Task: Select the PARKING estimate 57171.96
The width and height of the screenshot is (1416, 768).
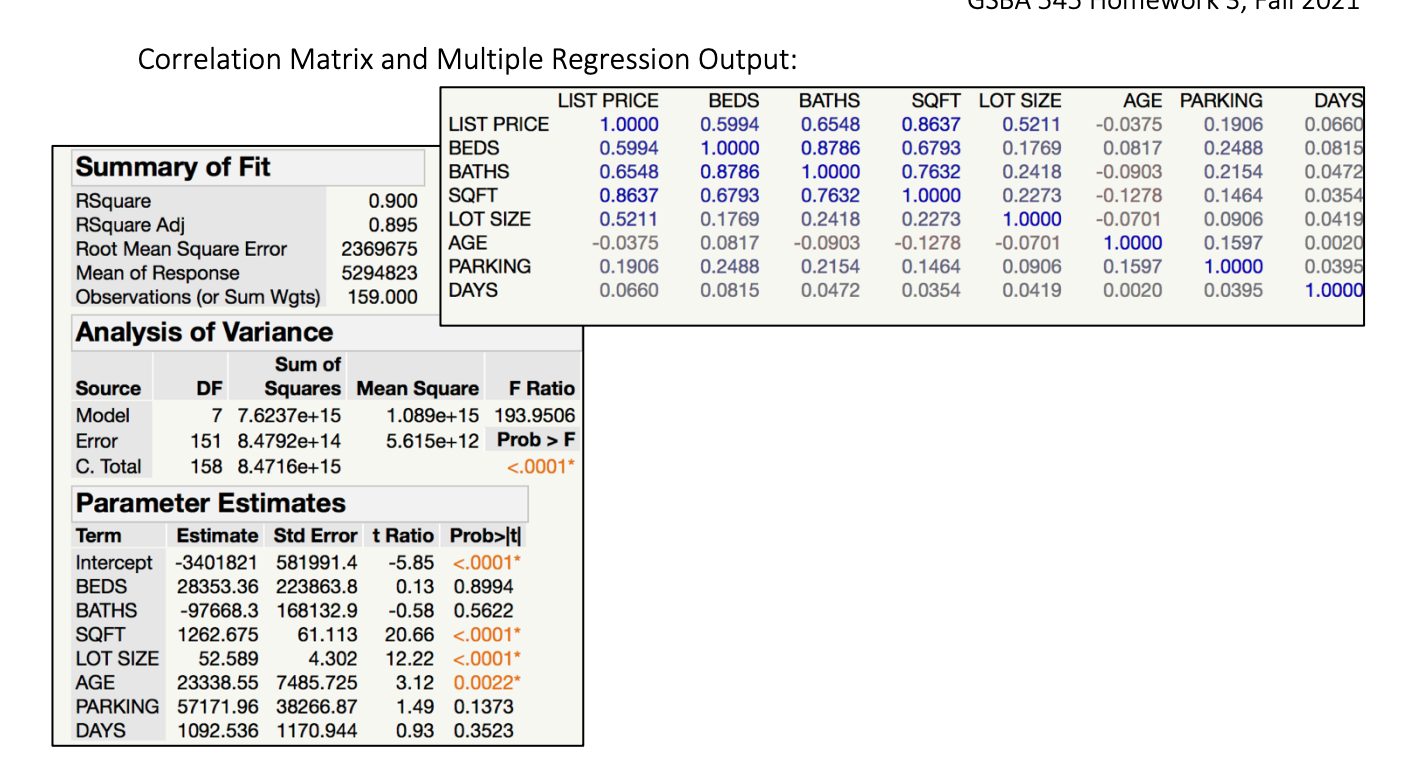Action: point(217,706)
